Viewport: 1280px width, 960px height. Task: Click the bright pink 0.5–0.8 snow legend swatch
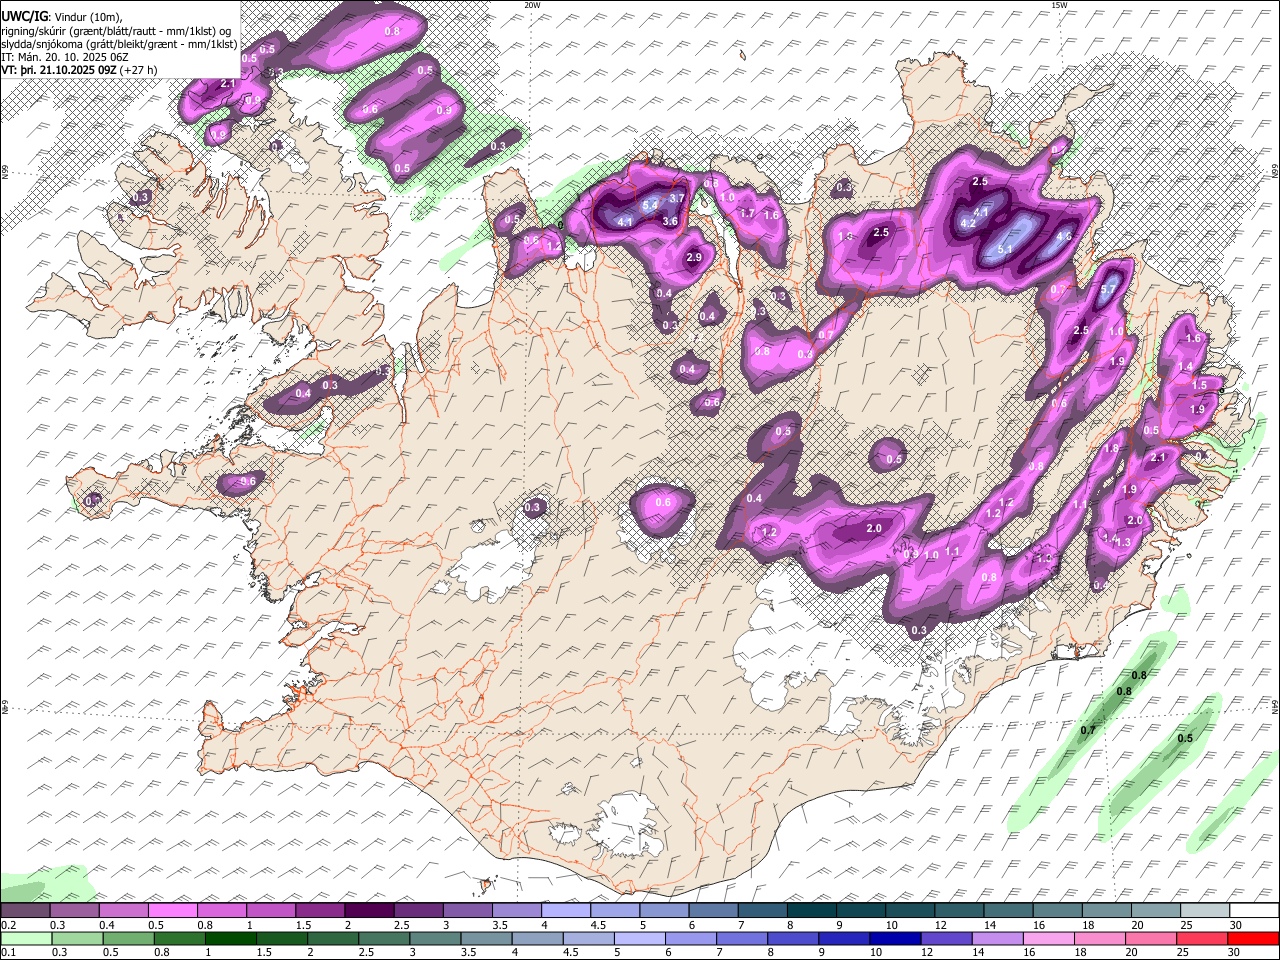(172, 910)
